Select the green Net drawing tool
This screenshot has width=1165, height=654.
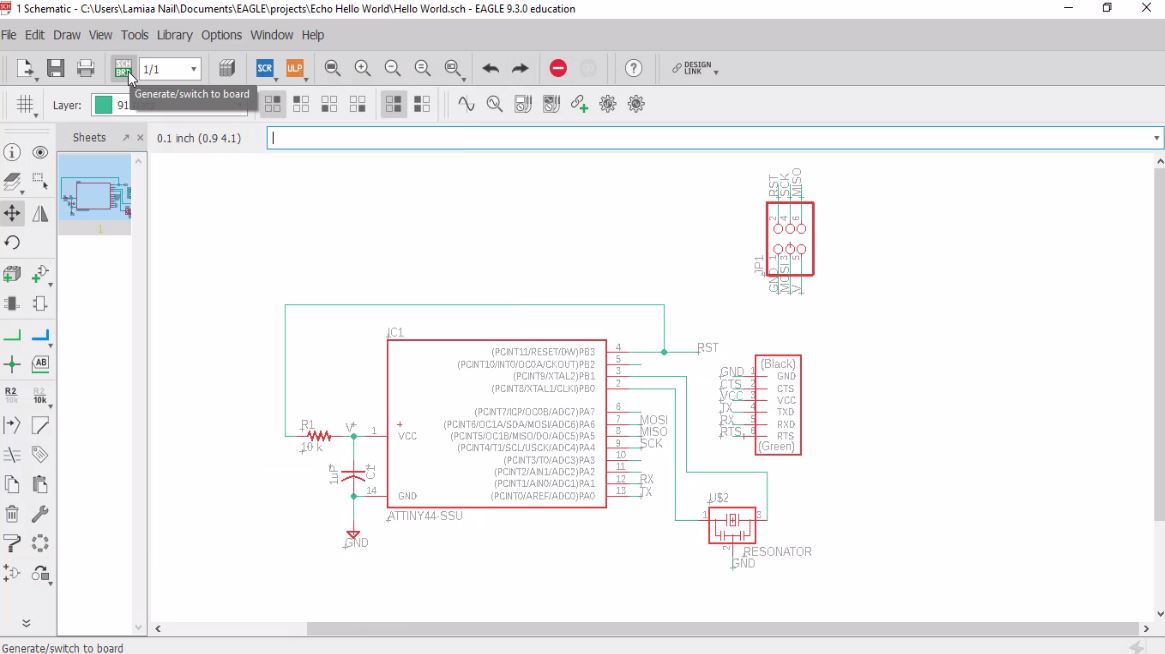[x=12, y=334]
